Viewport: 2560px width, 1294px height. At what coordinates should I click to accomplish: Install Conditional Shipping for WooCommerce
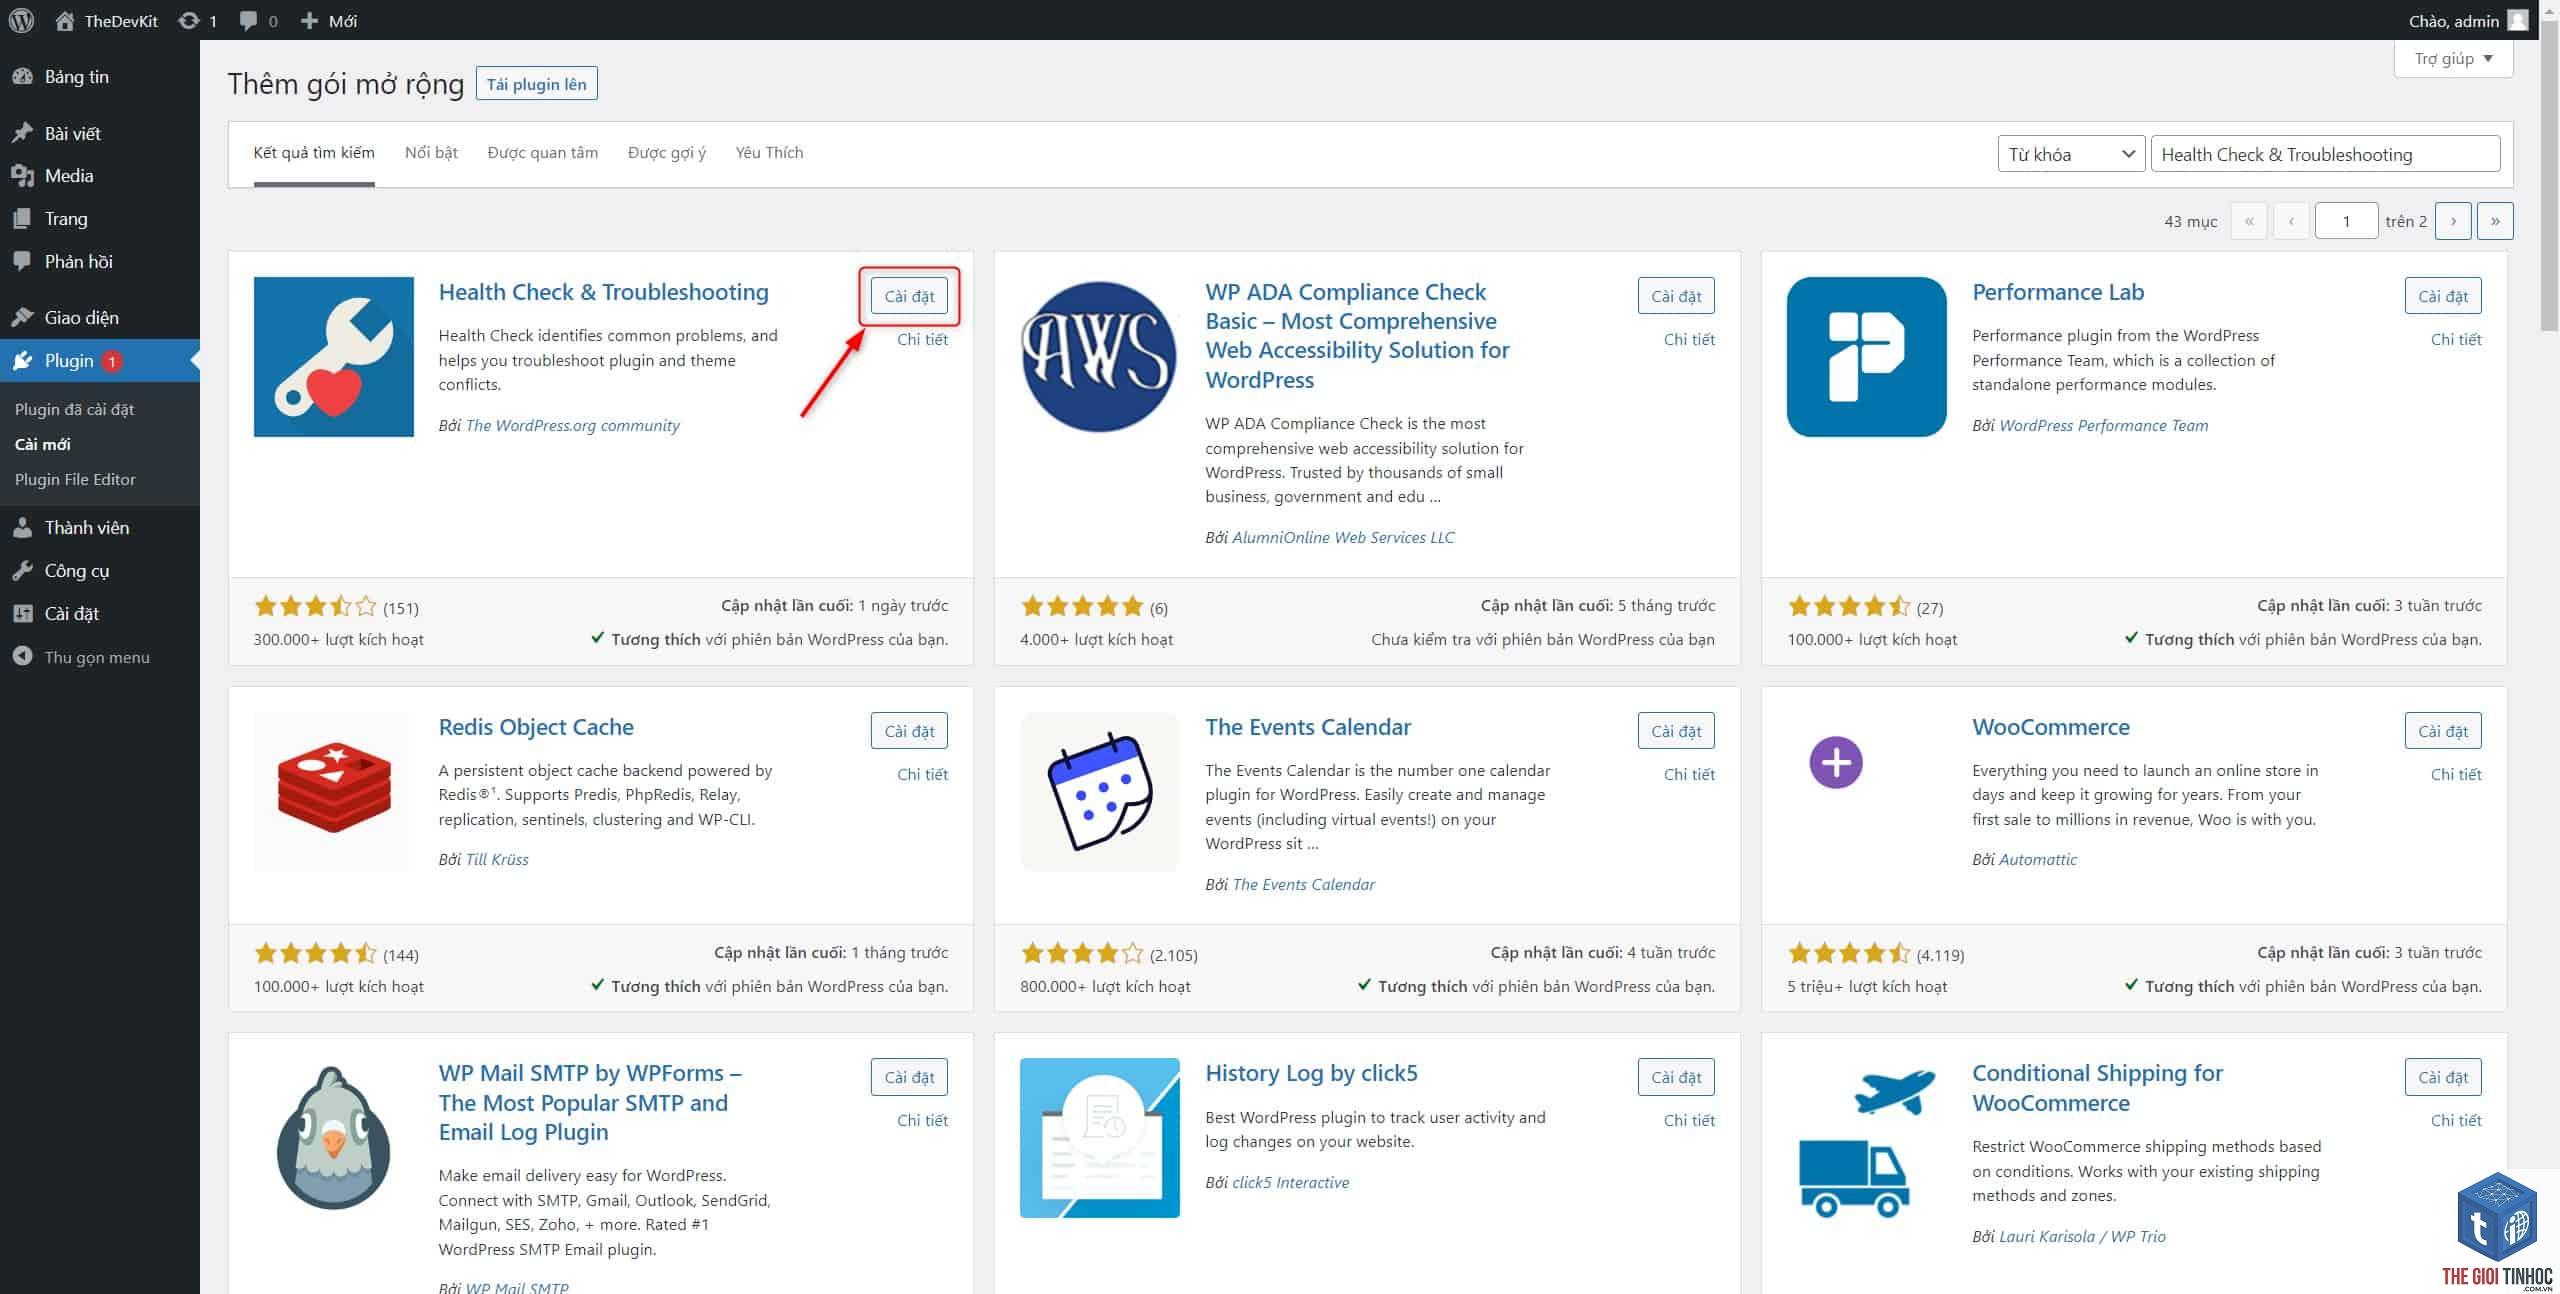point(2443,1077)
